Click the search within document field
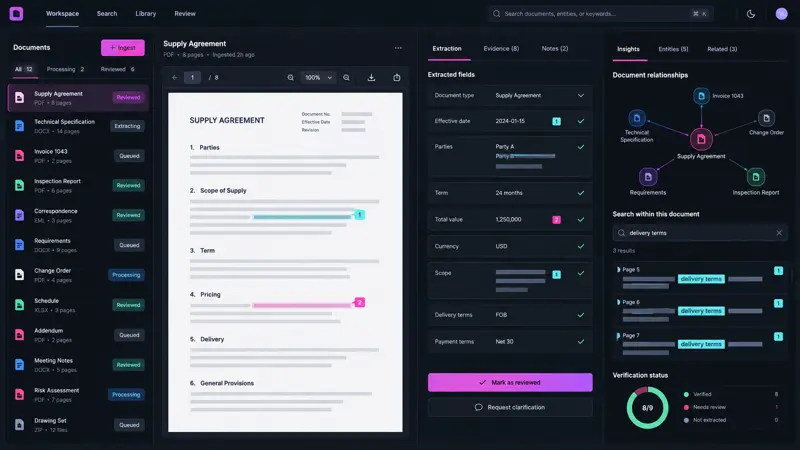 coord(700,233)
